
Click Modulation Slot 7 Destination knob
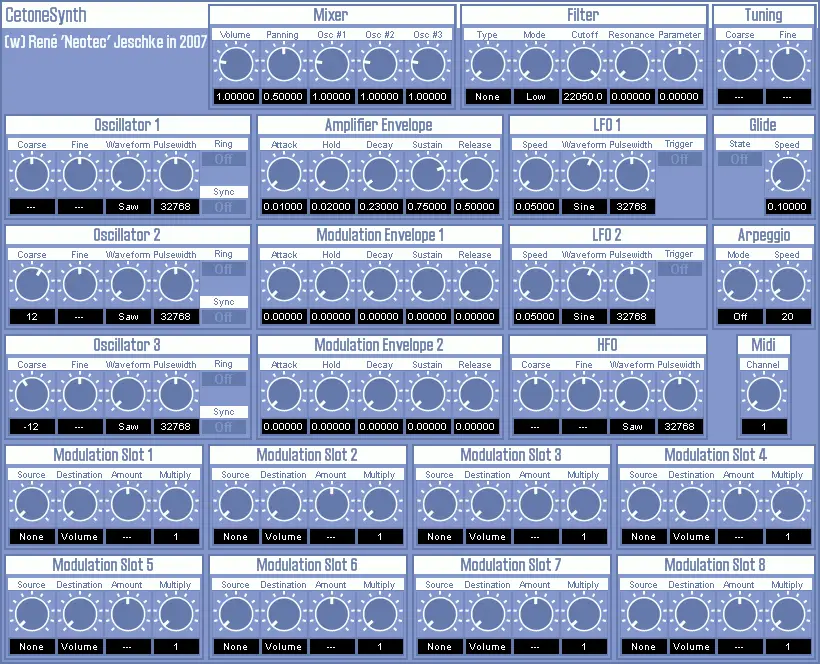pos(487,614)
